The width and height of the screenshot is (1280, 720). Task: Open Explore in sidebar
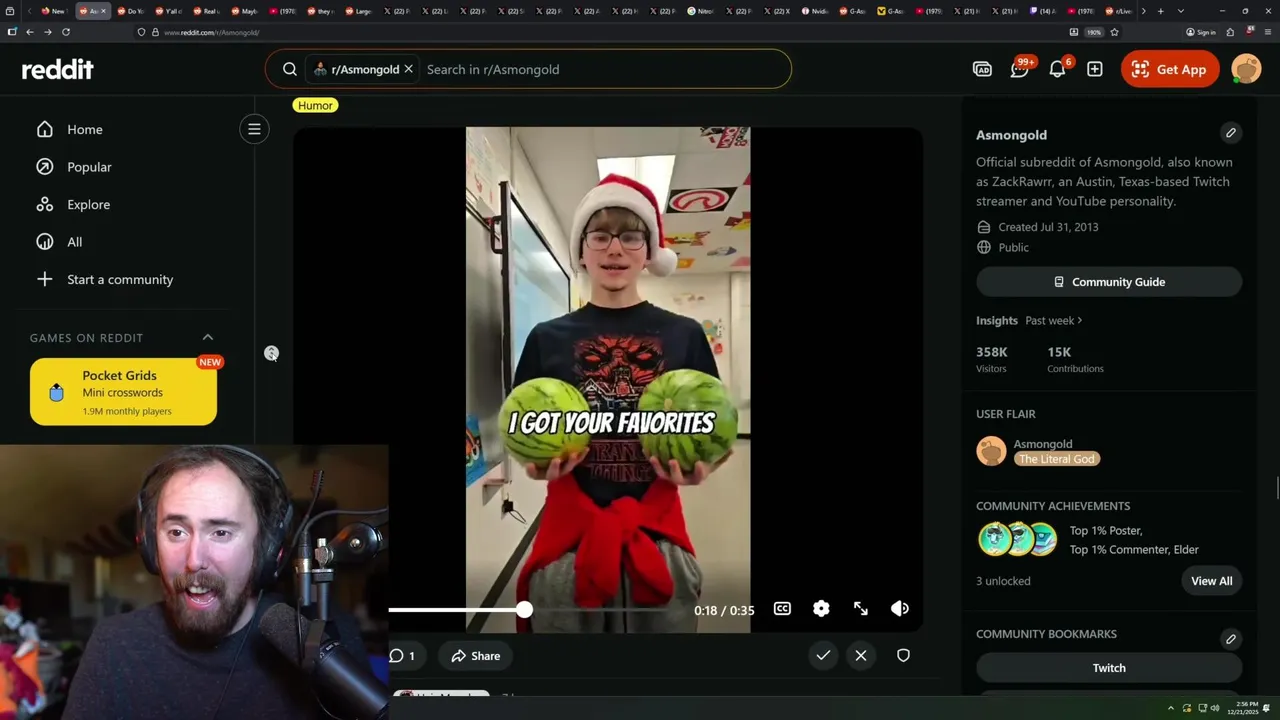[x=88, y=204]
